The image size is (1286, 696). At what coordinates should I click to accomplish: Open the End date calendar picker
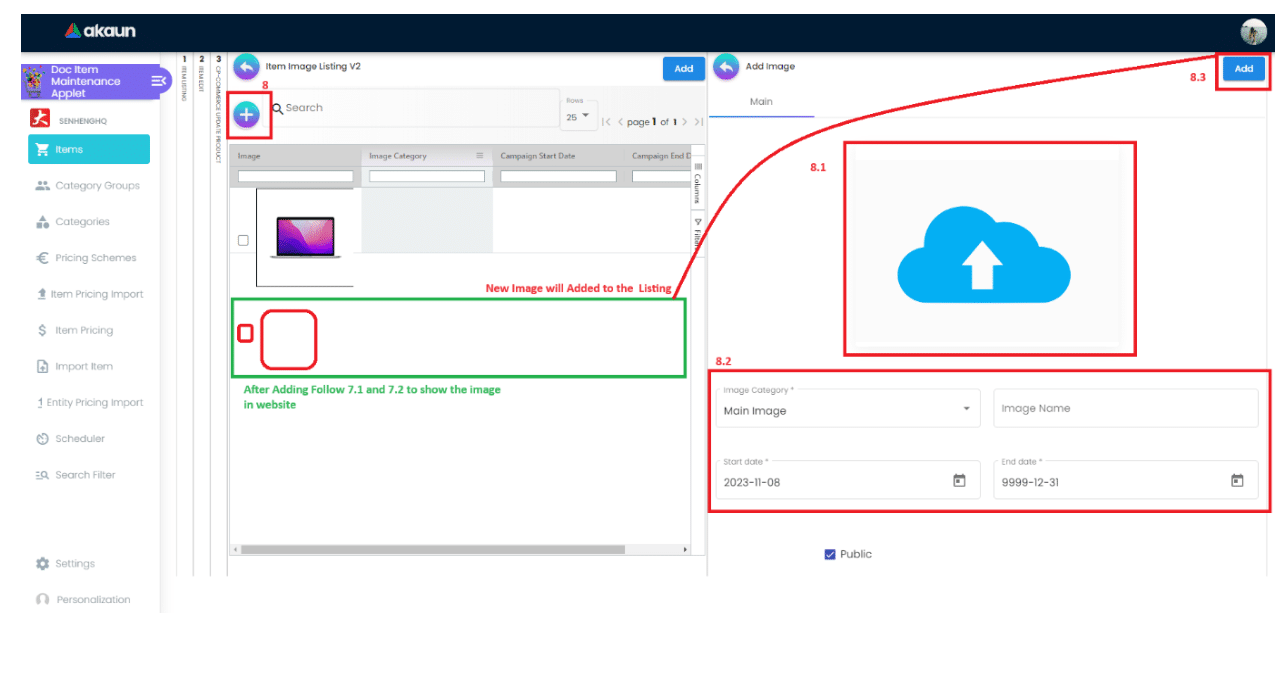tap(1237, 481)
